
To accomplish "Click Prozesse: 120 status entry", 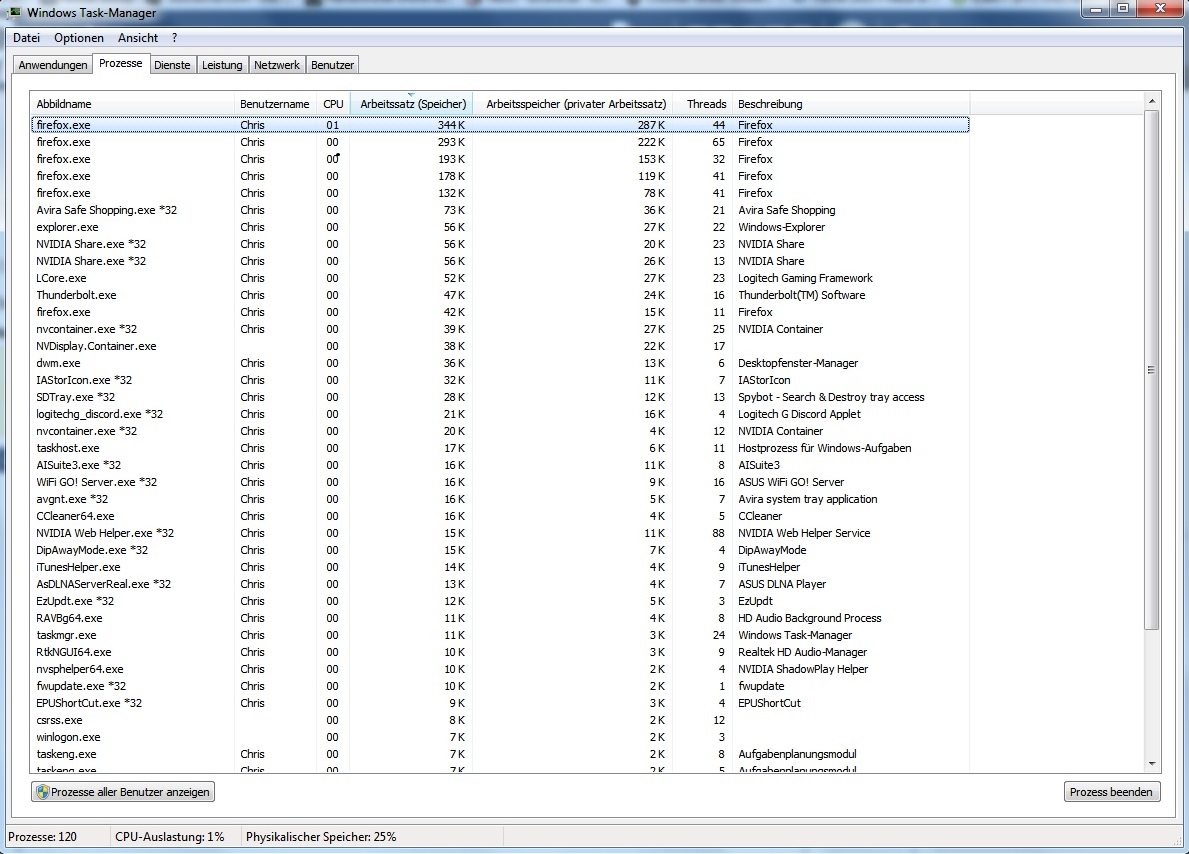I will point(42,837).
